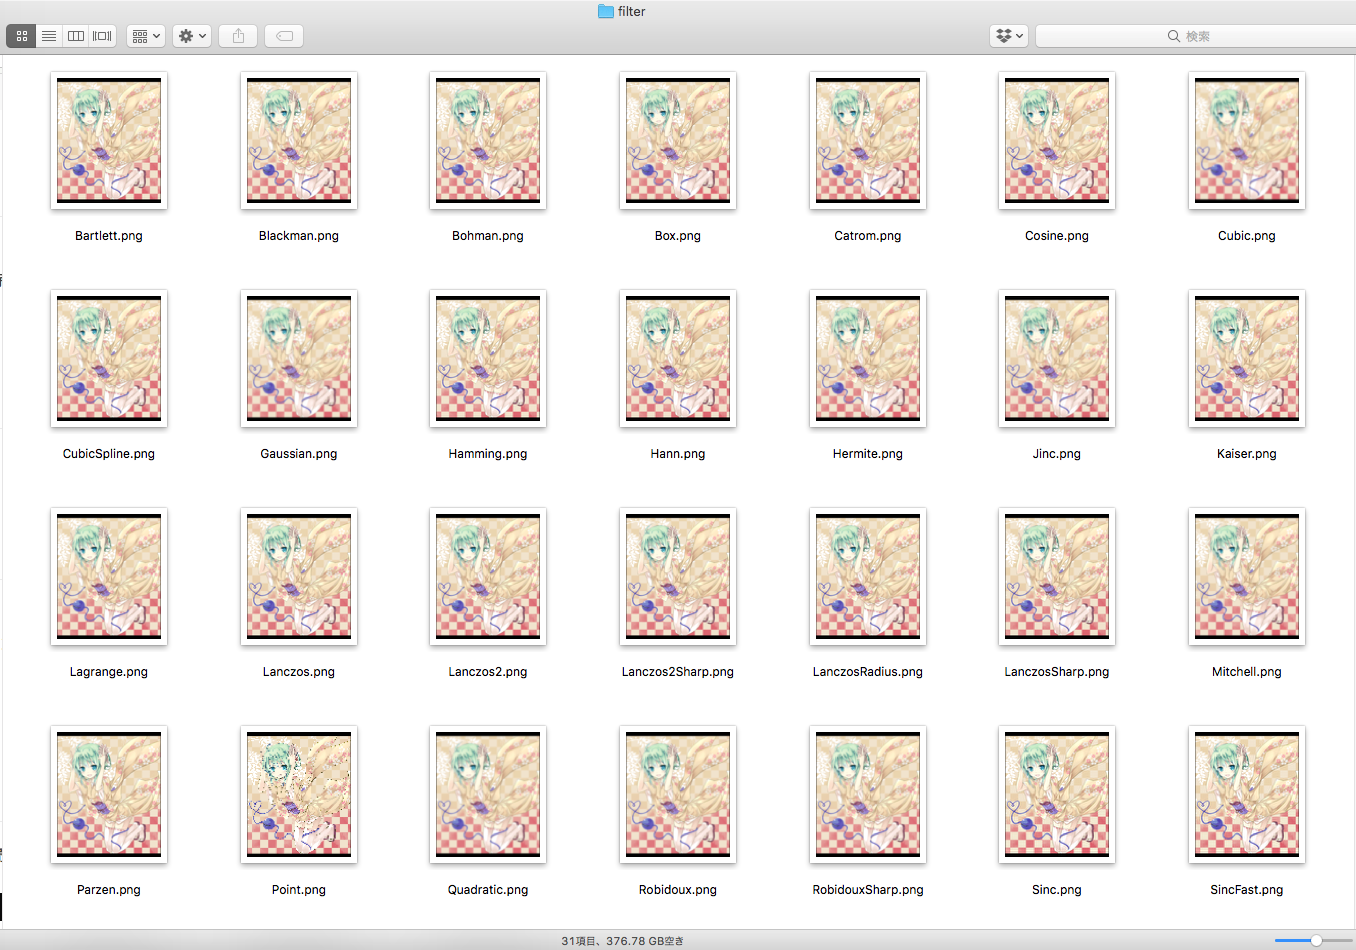
Task: Click the SincFast.png file name
Action: [x=1247, y=890]
